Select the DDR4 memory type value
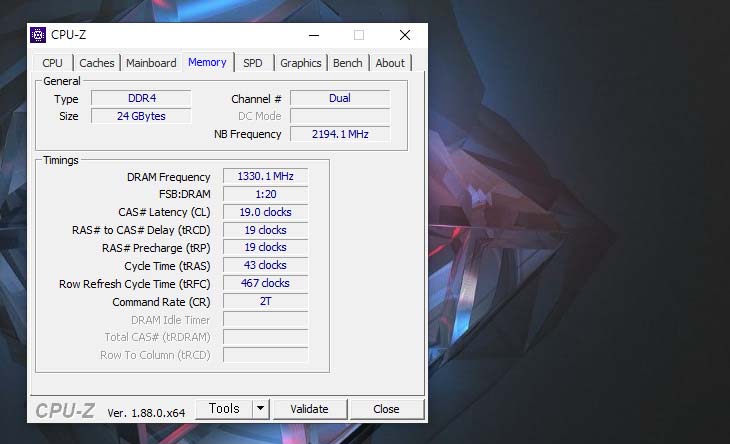 pos(141,98)
